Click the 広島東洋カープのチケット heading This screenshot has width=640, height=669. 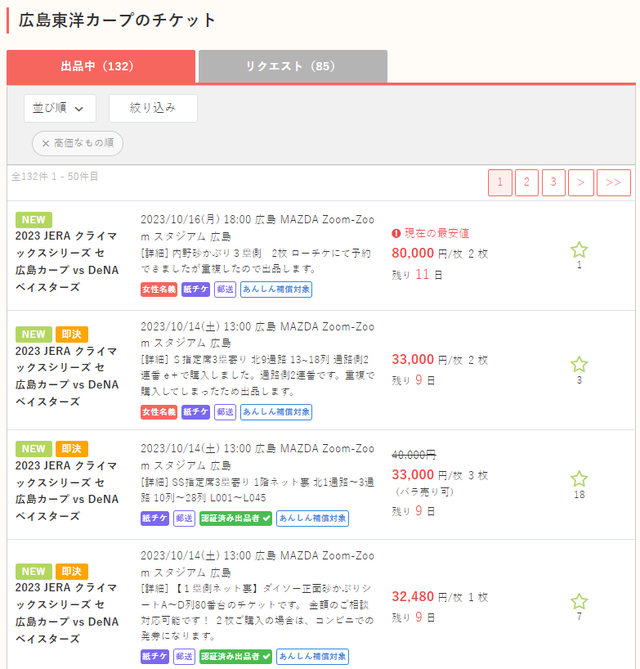117,20
